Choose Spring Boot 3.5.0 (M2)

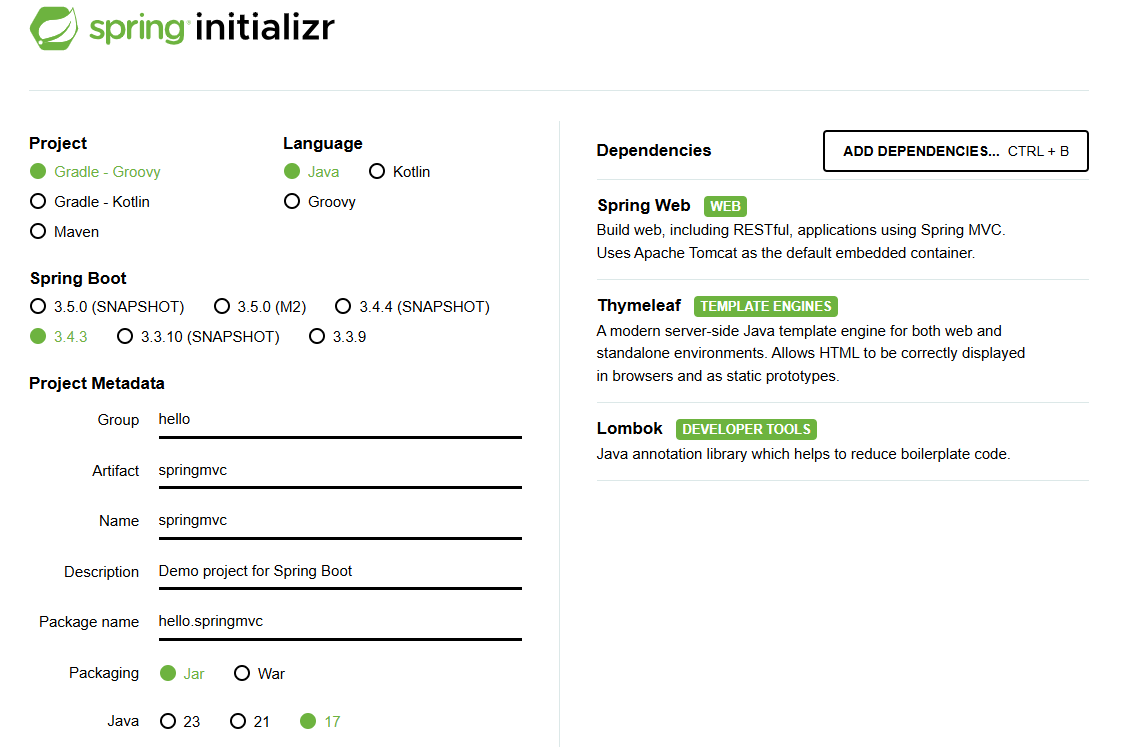[x=260, y=307]
